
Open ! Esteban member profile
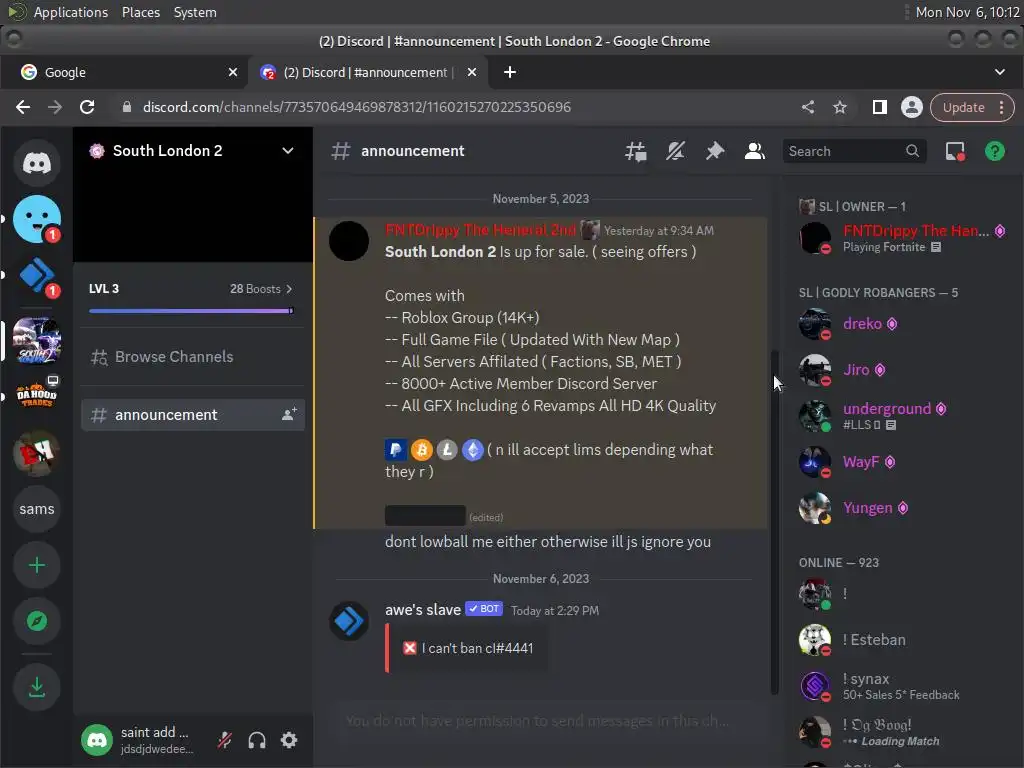(x=904, y=639)
